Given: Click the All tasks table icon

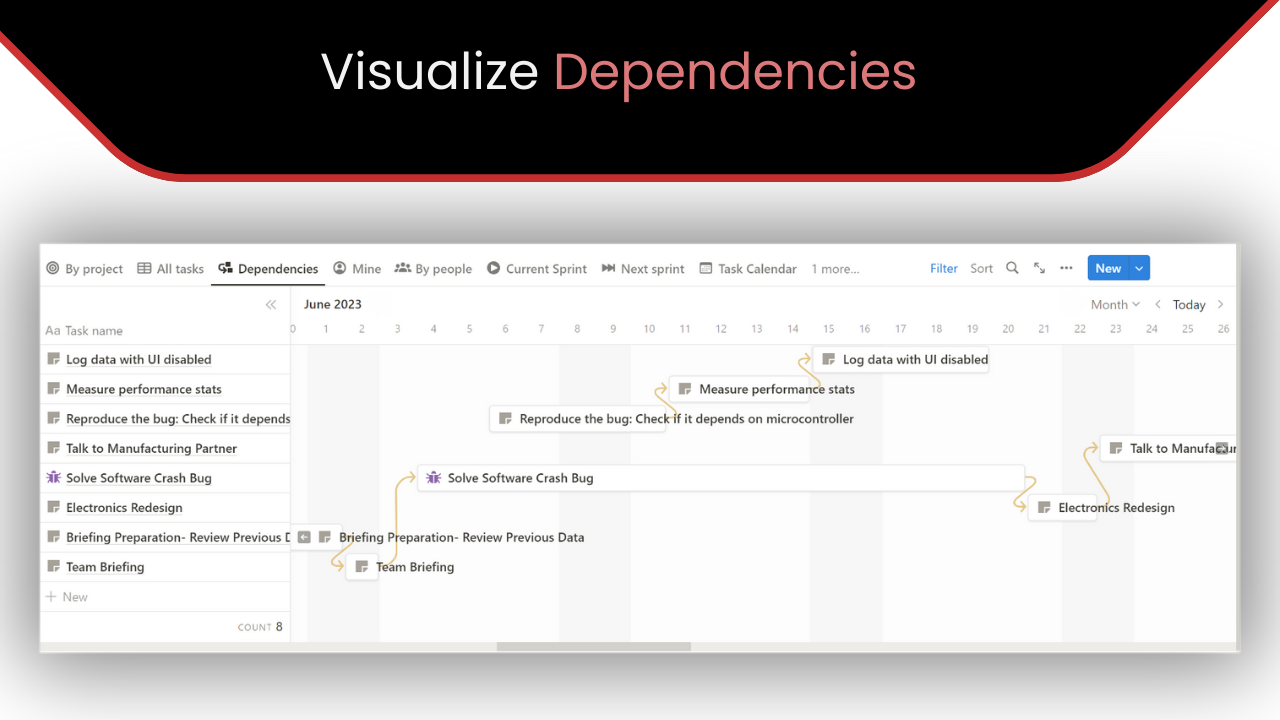Looking at the screenshot, I should 144,268.
